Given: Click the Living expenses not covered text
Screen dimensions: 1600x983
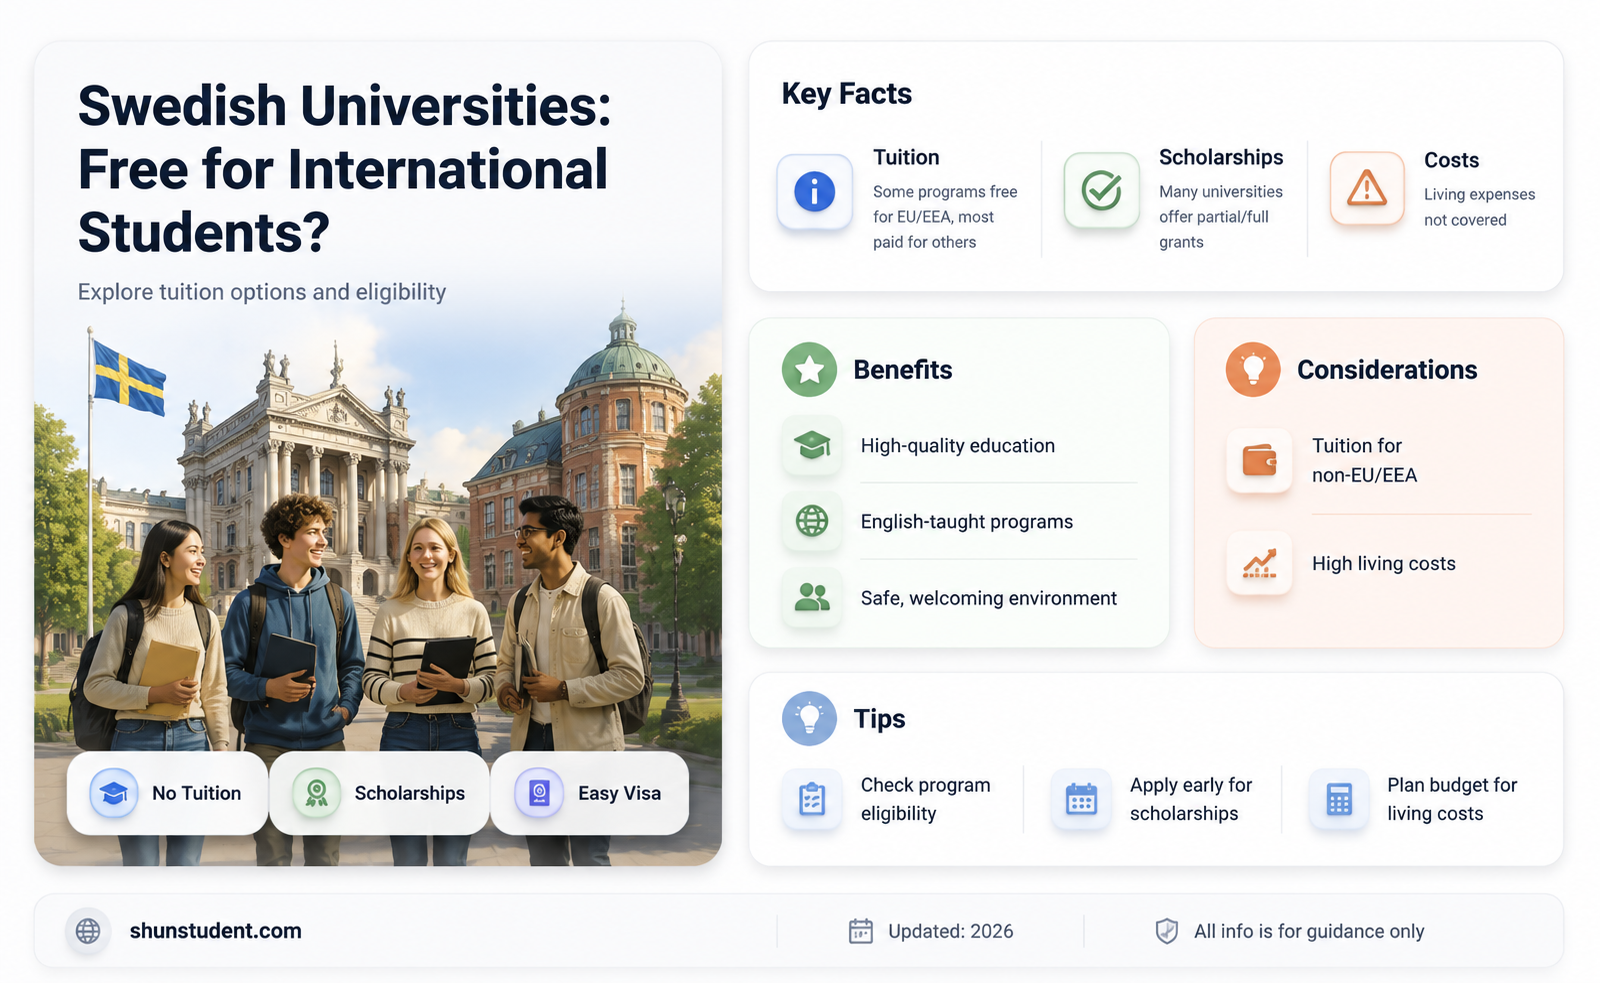Looking at the screenshot, I should [x=1479, y=207].
